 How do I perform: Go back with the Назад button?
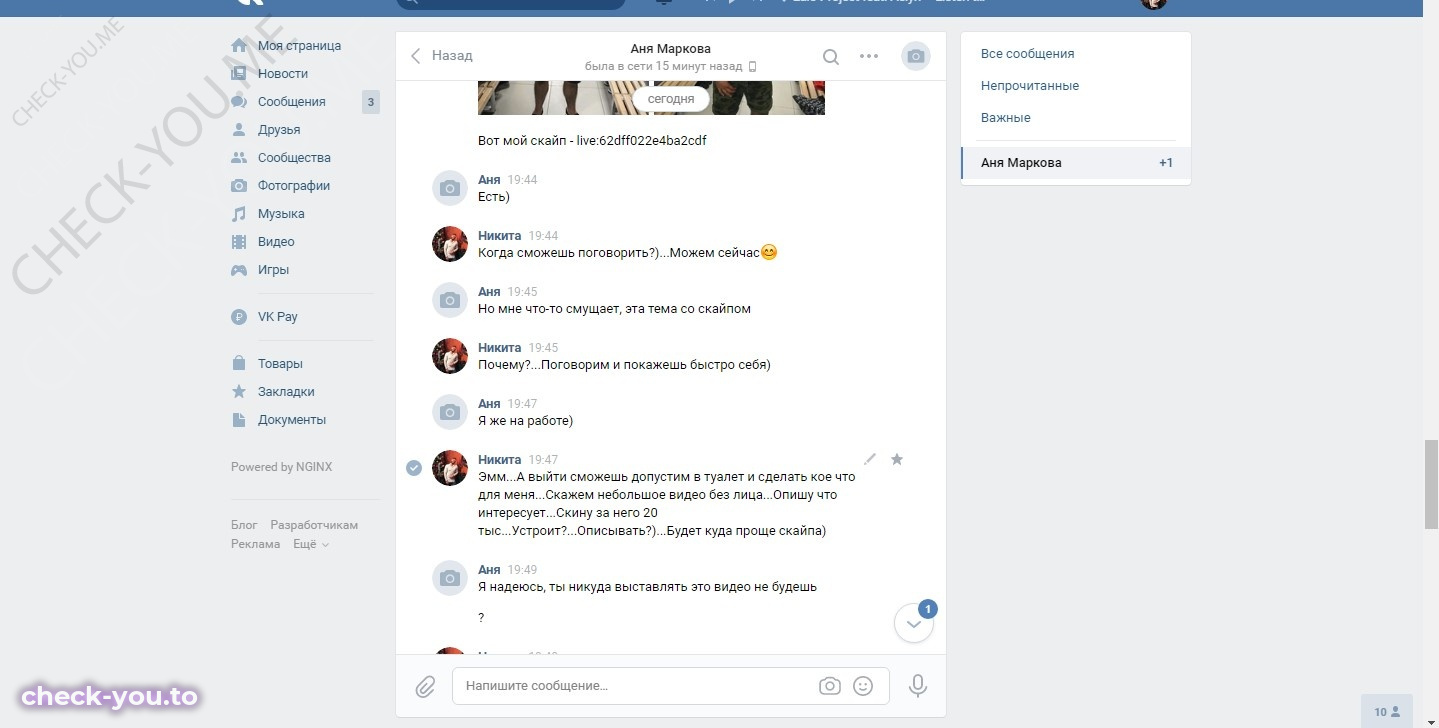coord(441,56)
